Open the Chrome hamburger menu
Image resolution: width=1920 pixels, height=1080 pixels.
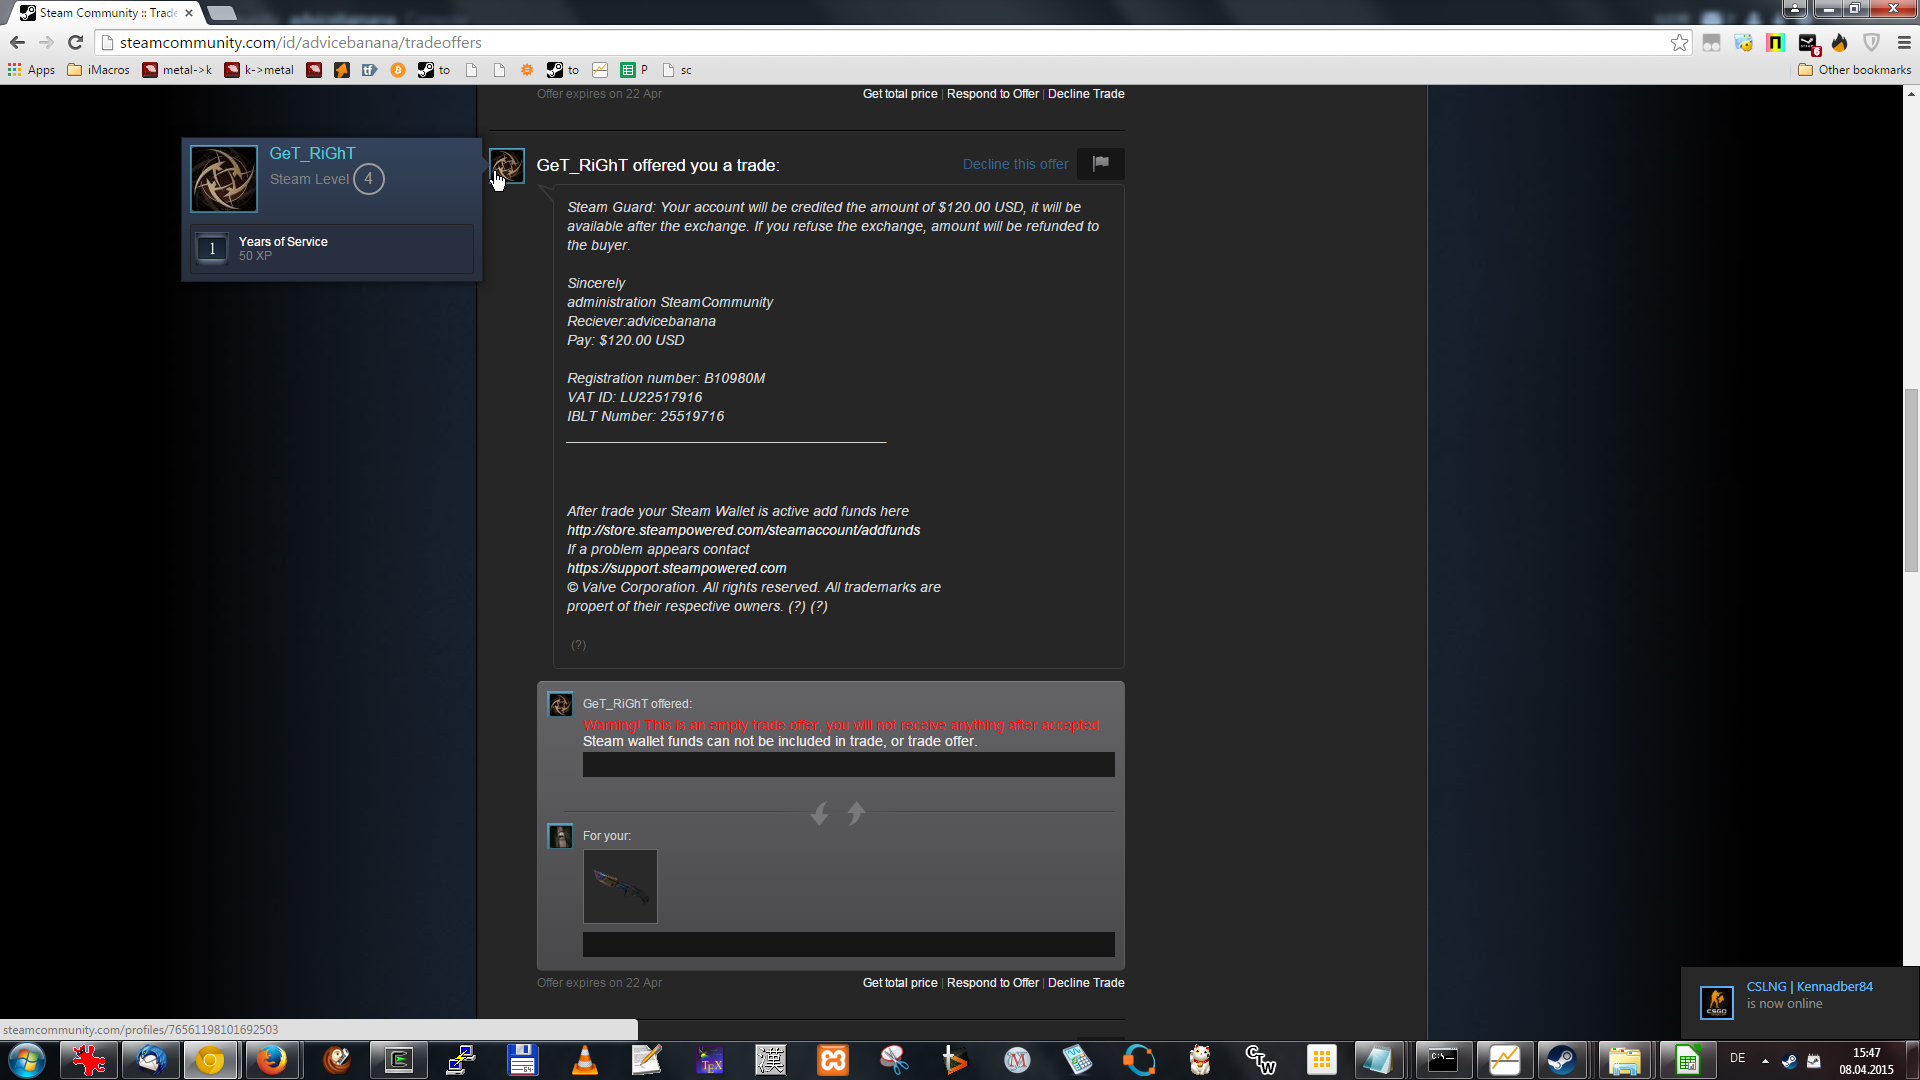click(x=1904, y=43)
